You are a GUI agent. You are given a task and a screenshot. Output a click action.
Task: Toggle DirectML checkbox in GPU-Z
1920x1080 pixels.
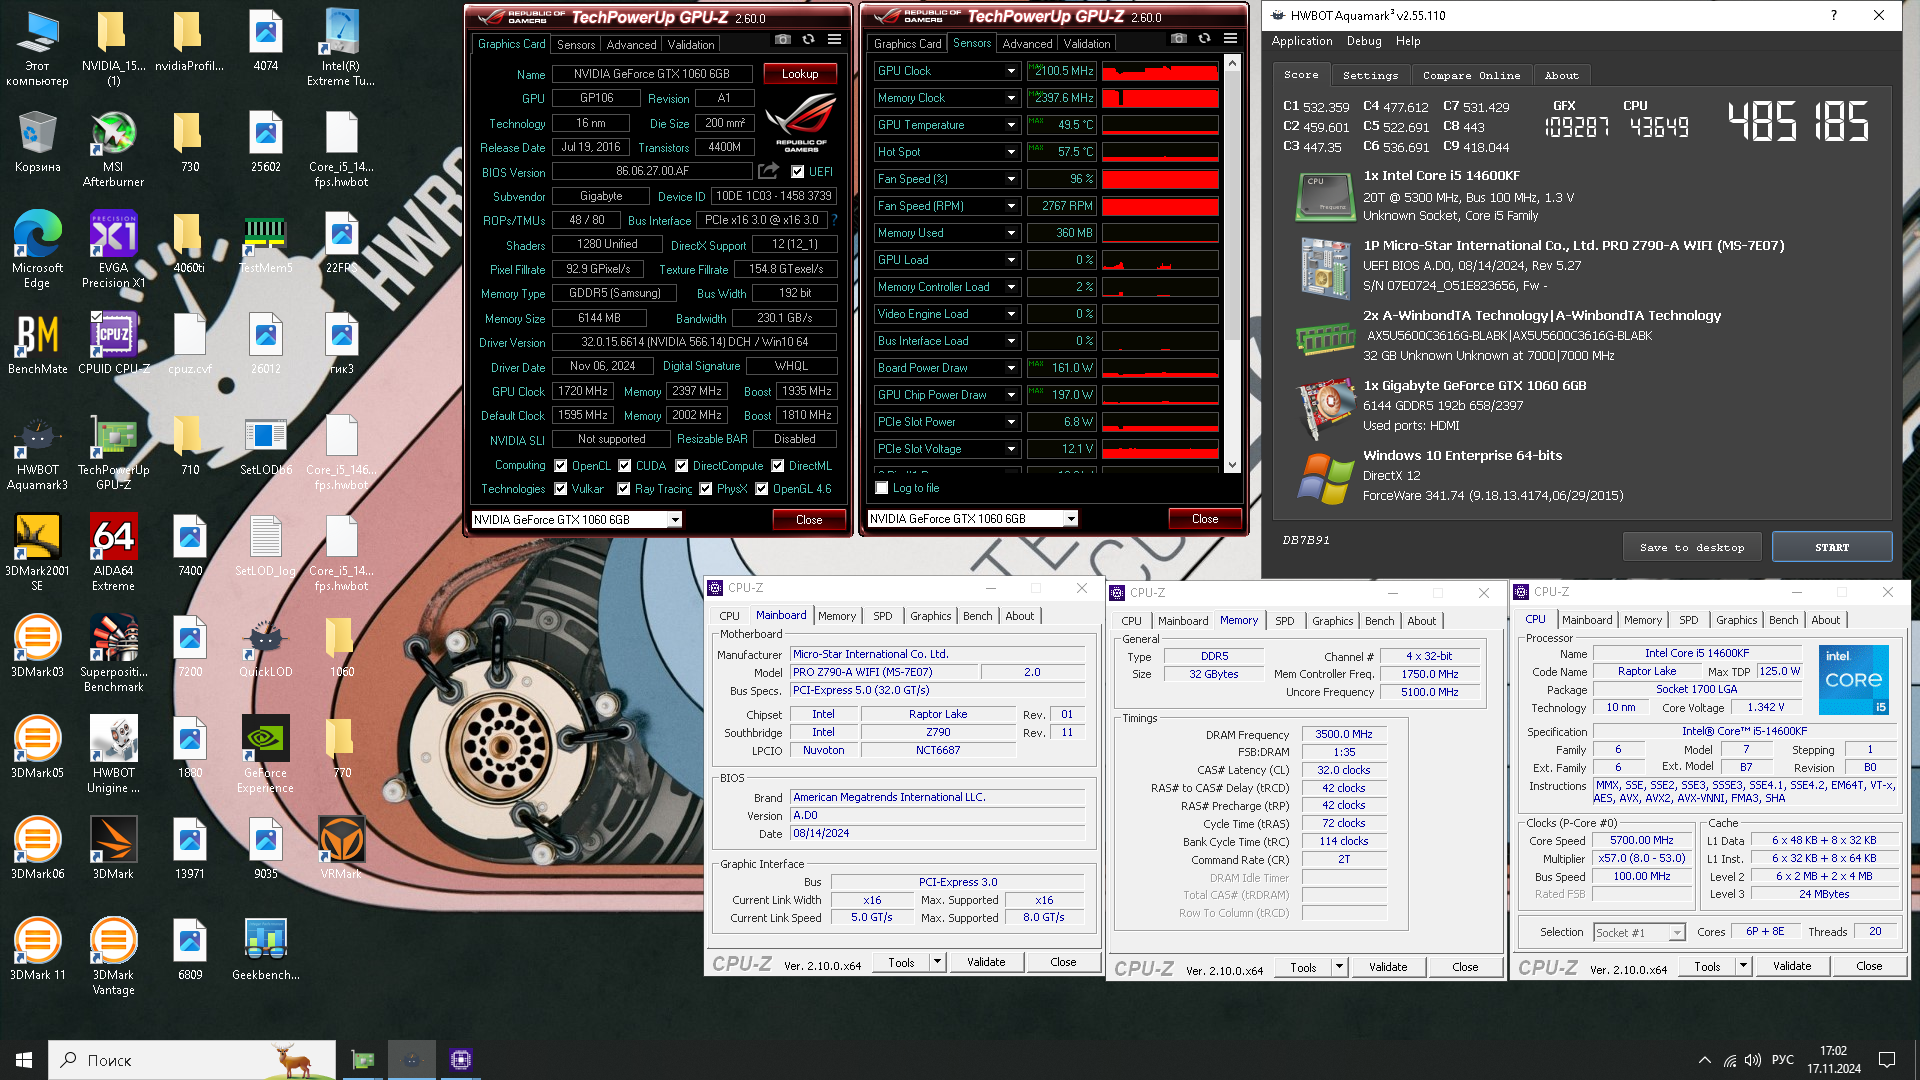(x=777, y=466)
